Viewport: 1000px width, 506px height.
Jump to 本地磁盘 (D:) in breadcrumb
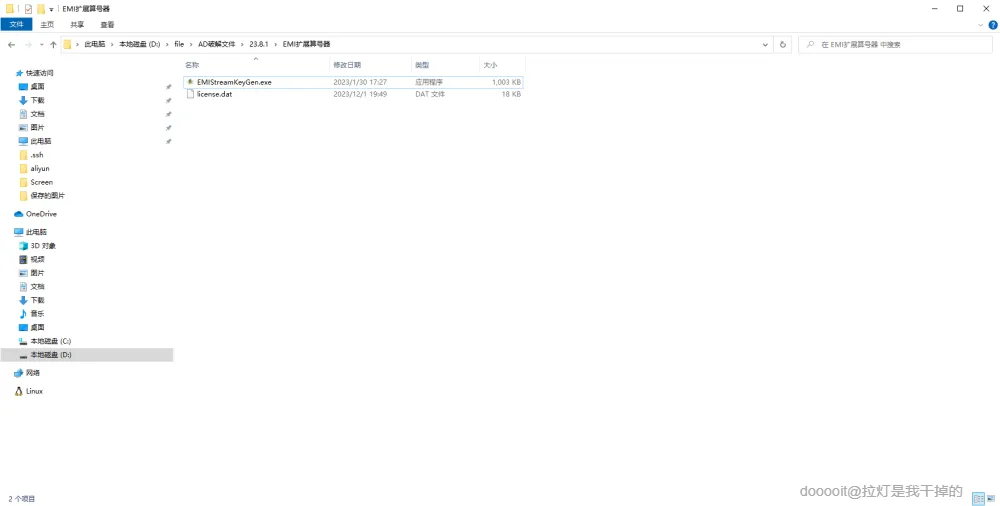tap(140, 44)
